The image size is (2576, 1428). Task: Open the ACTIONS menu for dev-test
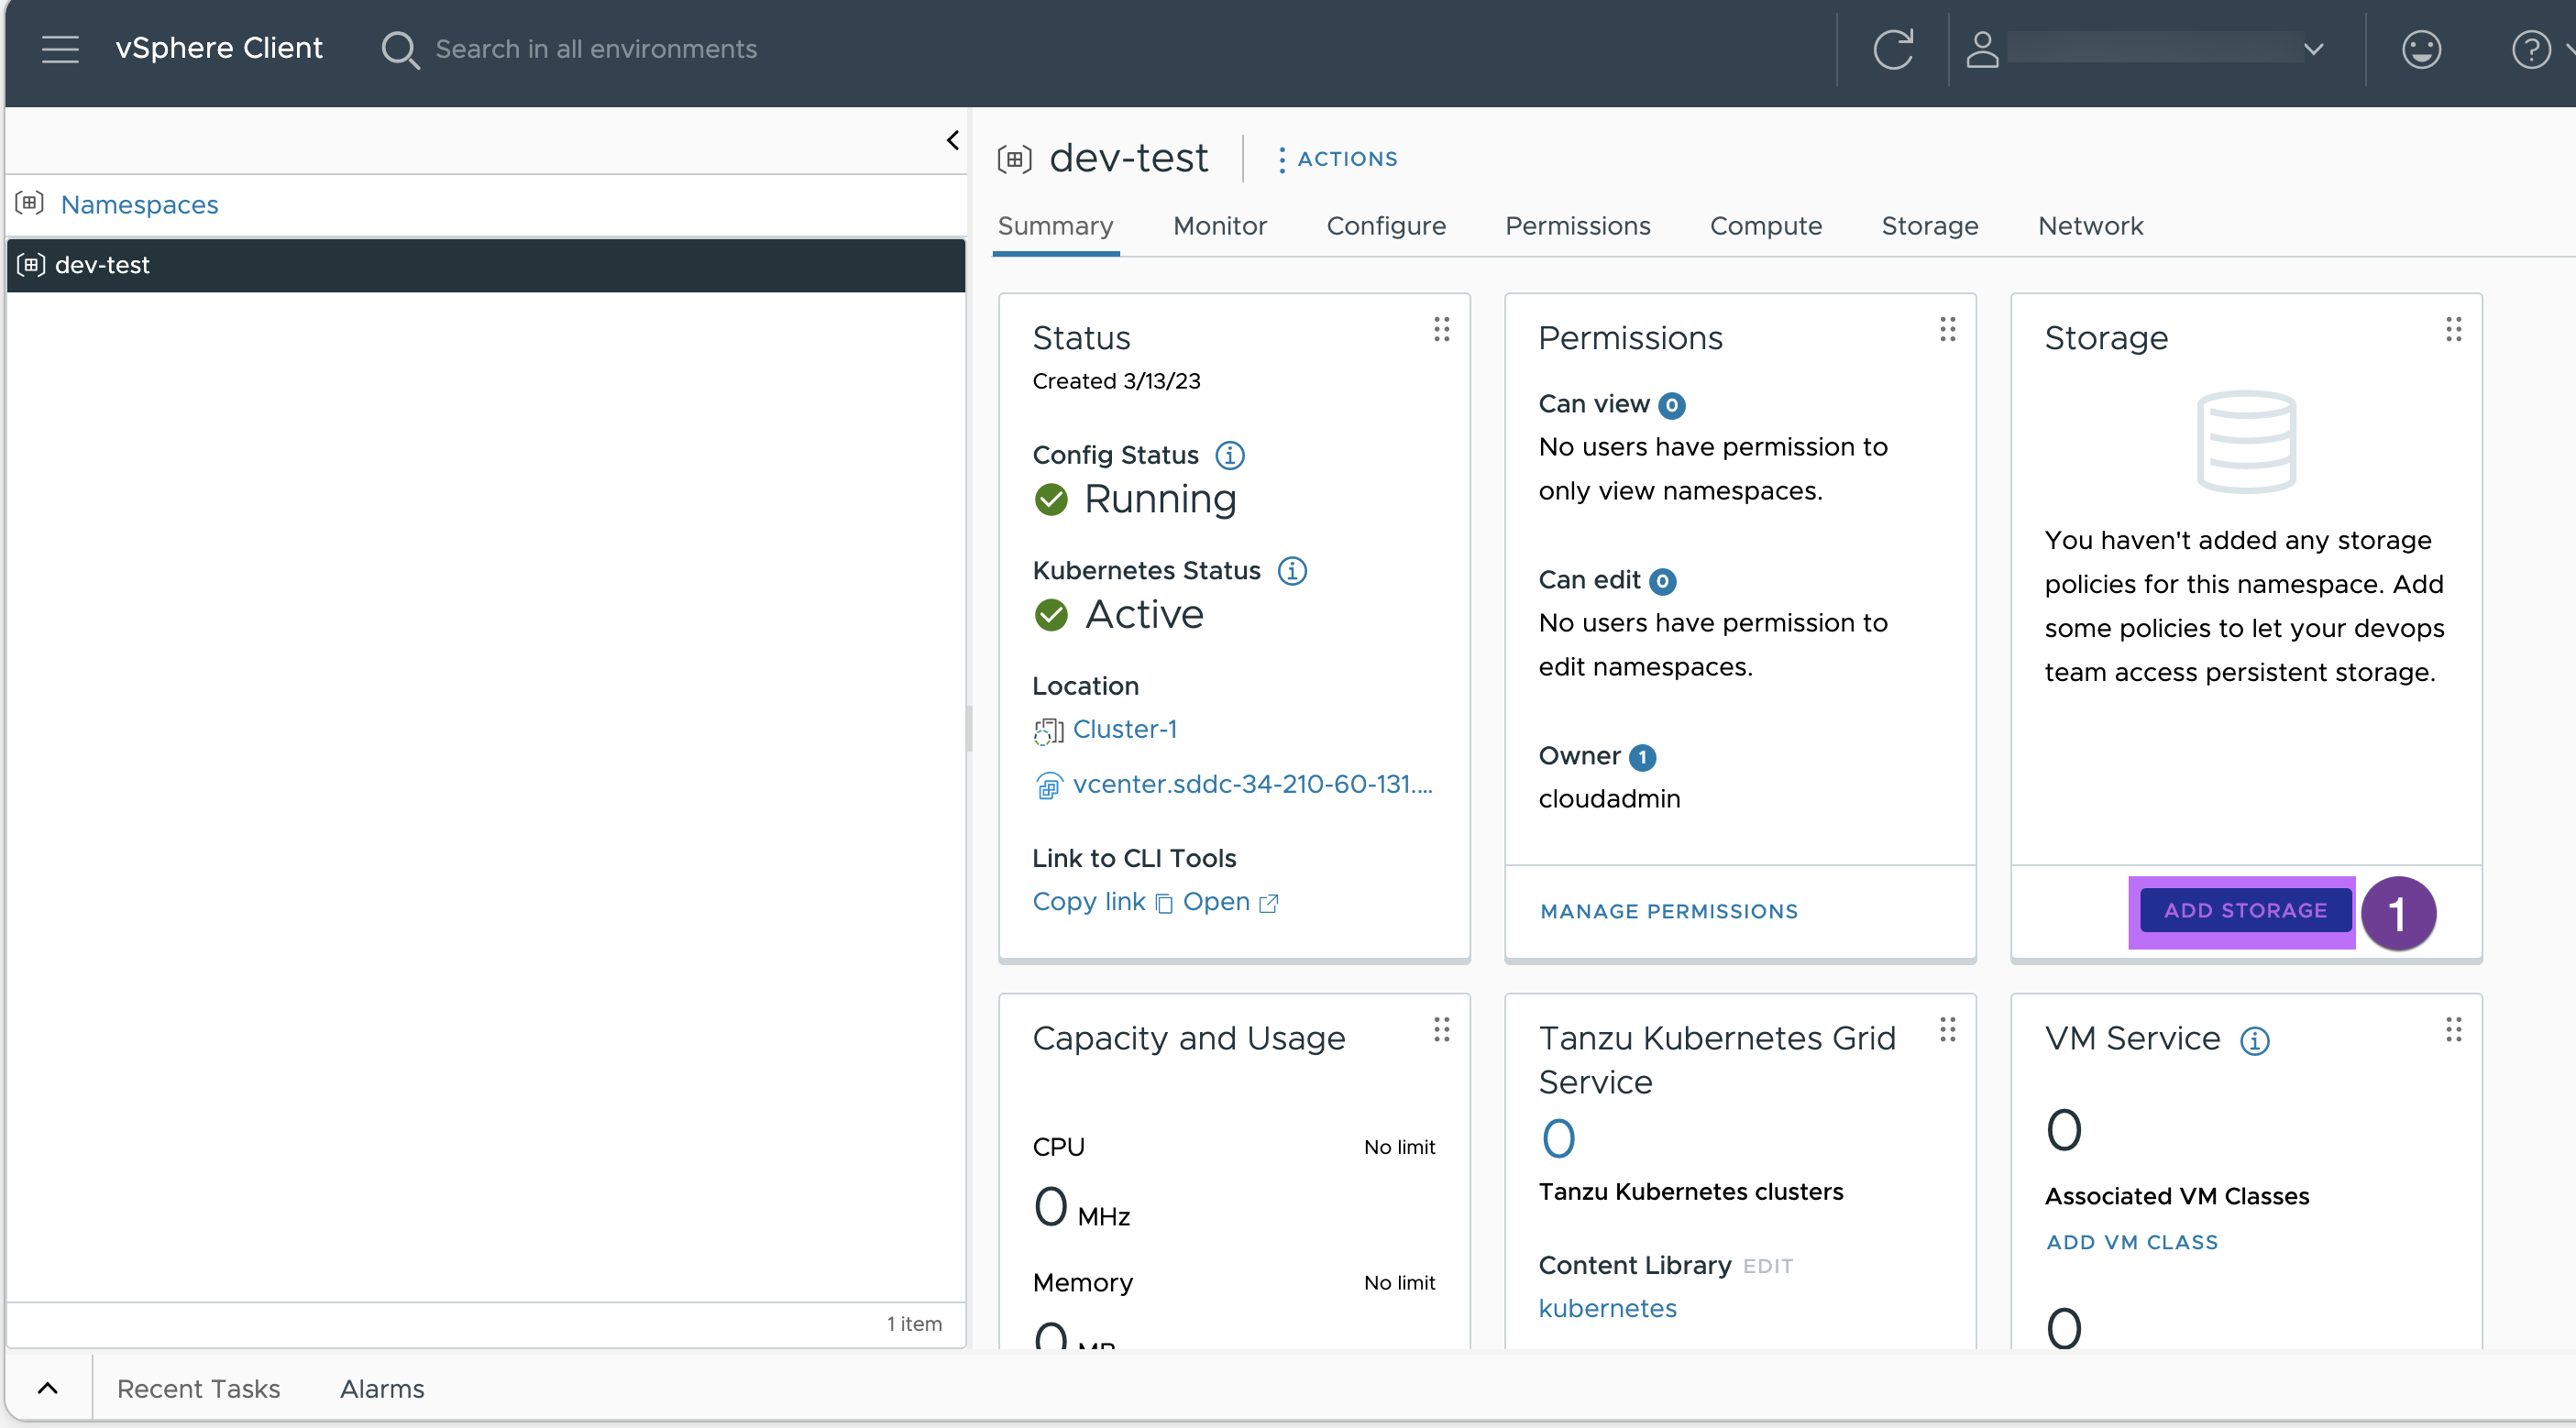click(x=1337, y=159)
